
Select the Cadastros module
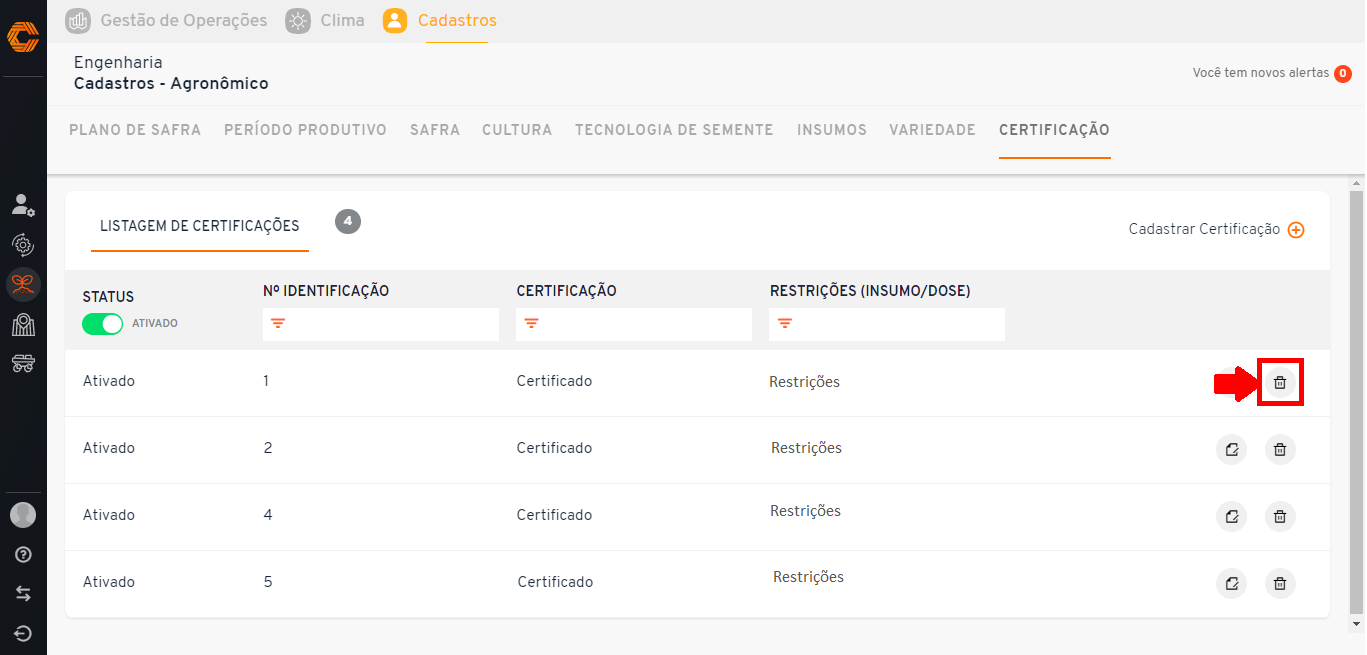(x=440, y=20)
